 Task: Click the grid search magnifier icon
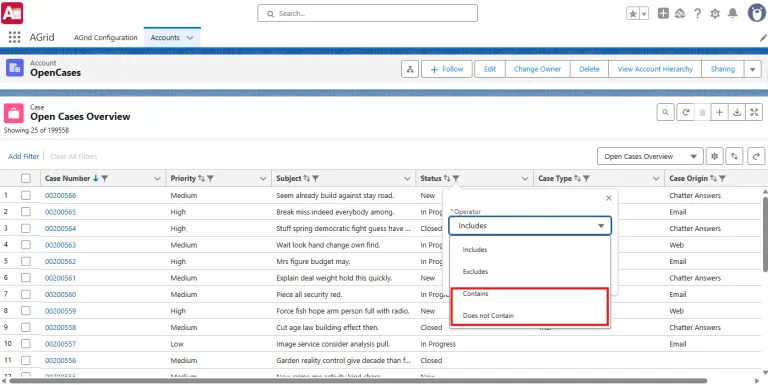coord(665,112)
